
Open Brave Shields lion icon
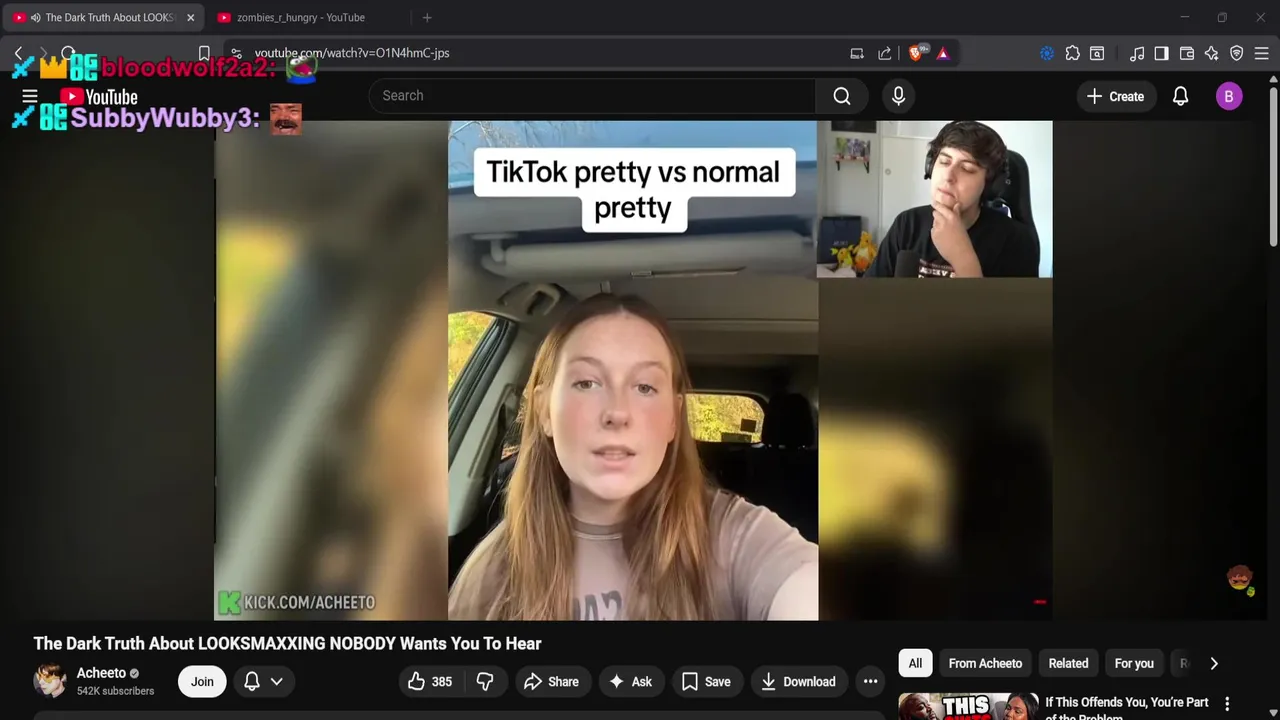[x=916, y=53]
